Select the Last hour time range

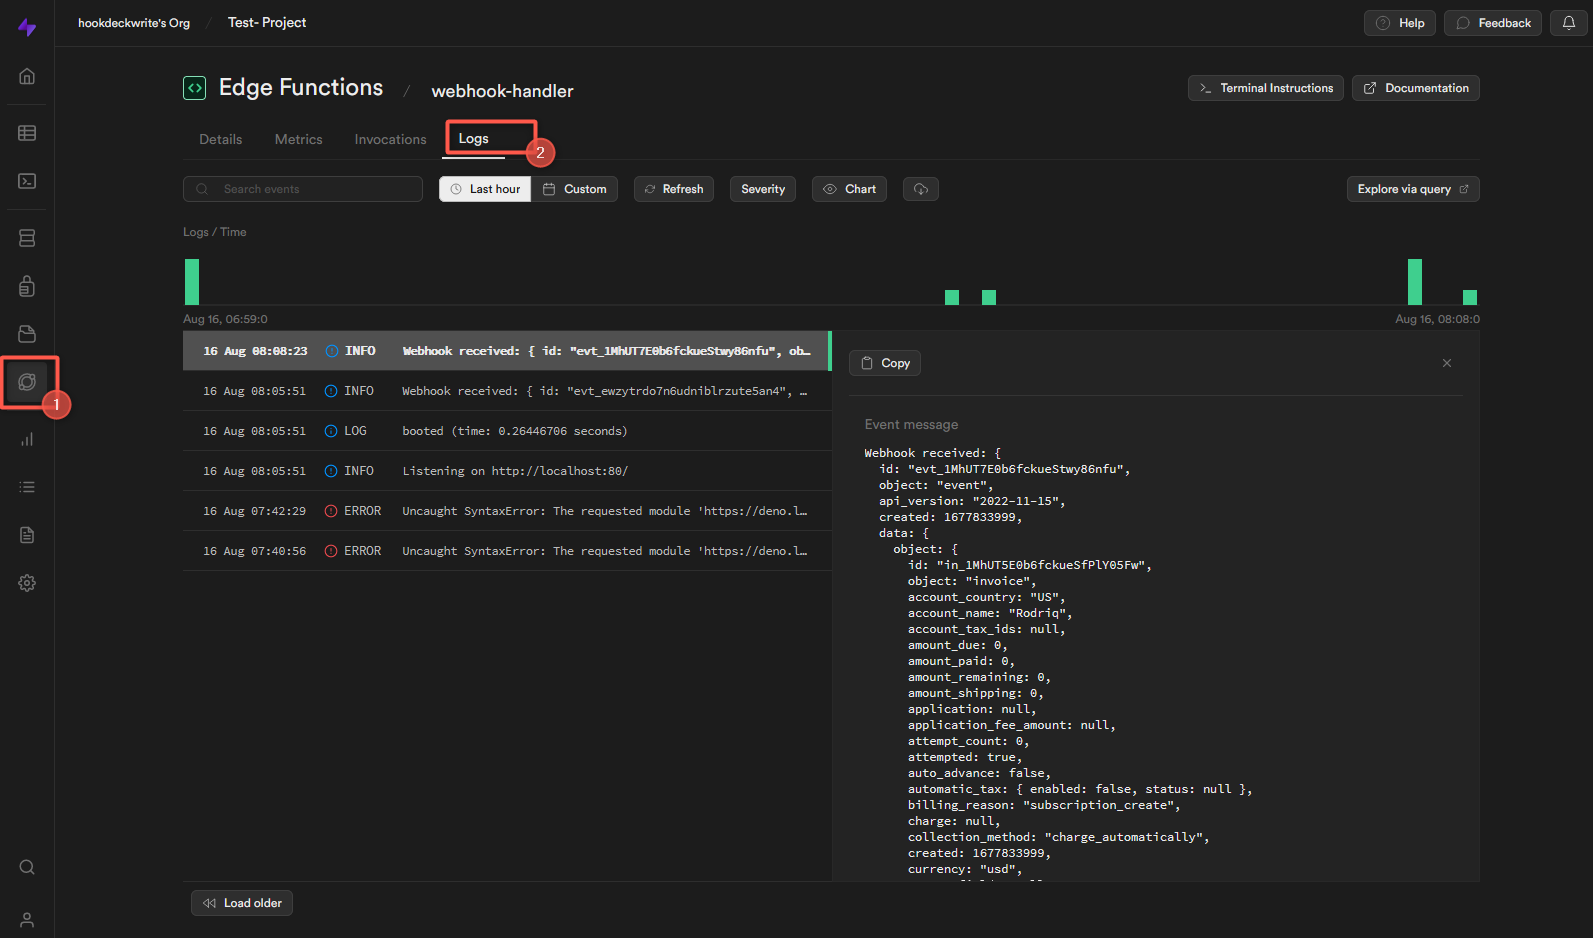(485, 189)
